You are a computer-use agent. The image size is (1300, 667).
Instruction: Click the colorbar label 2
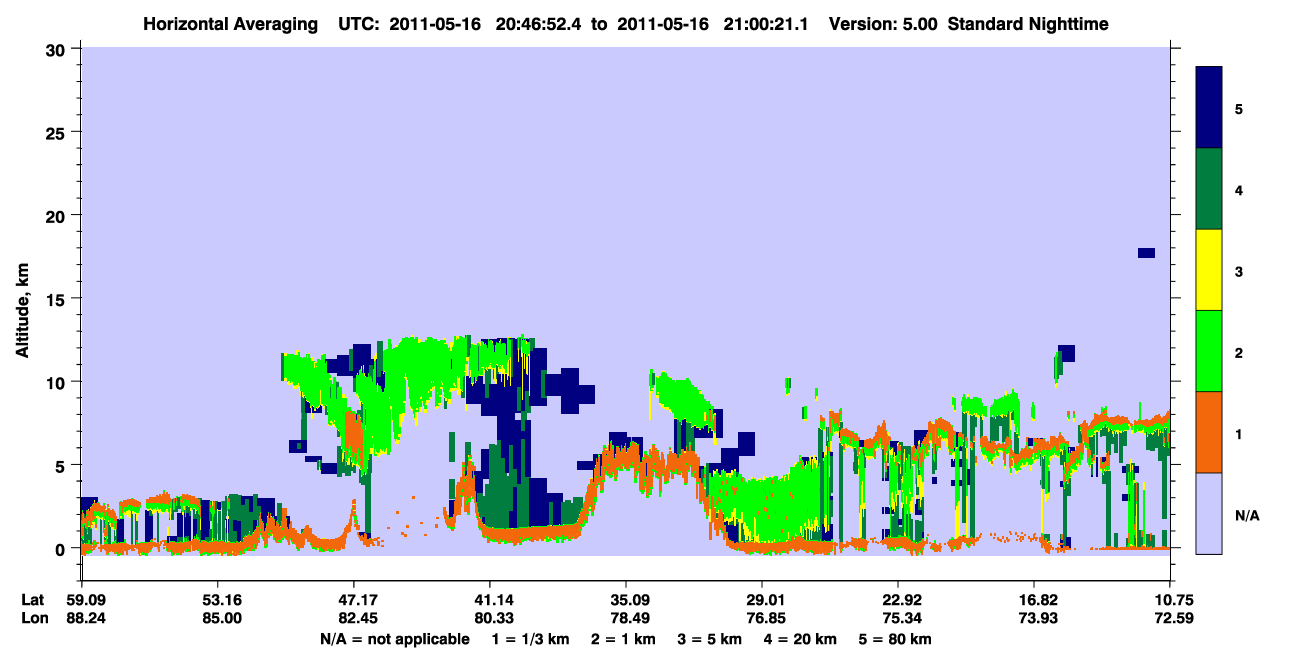[1238, 353]
